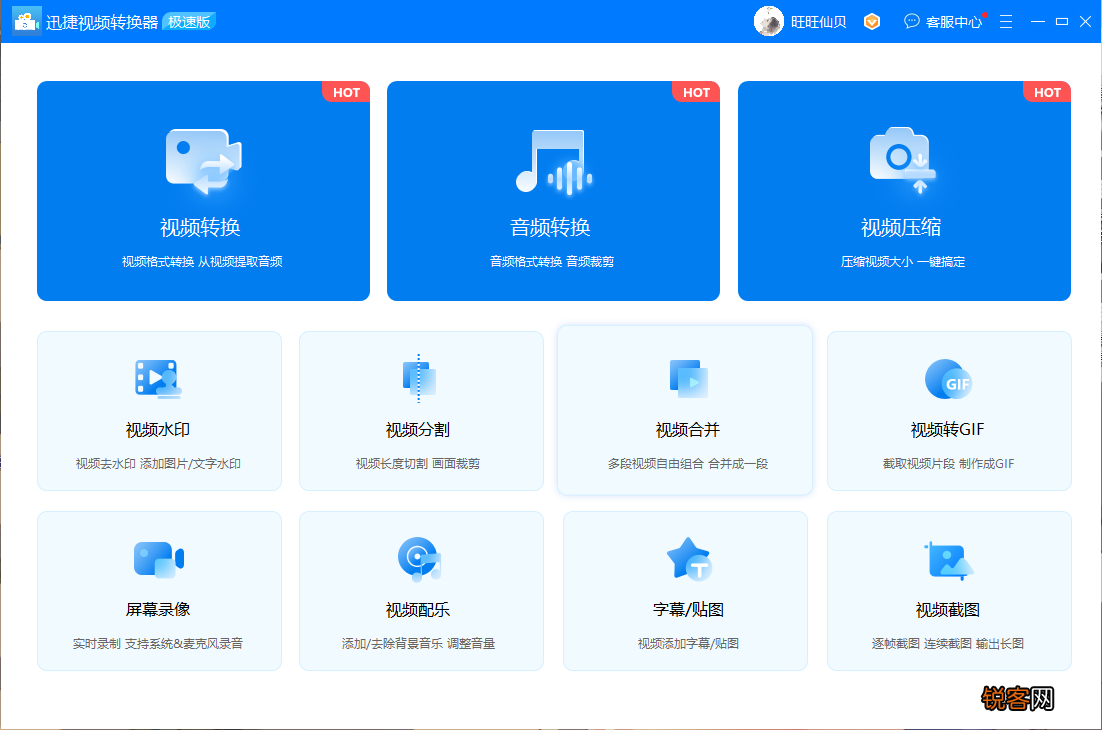
Task: Click the 客服中心 chat bubble icon
Action: pyautogui.click(x=912, y=21)
